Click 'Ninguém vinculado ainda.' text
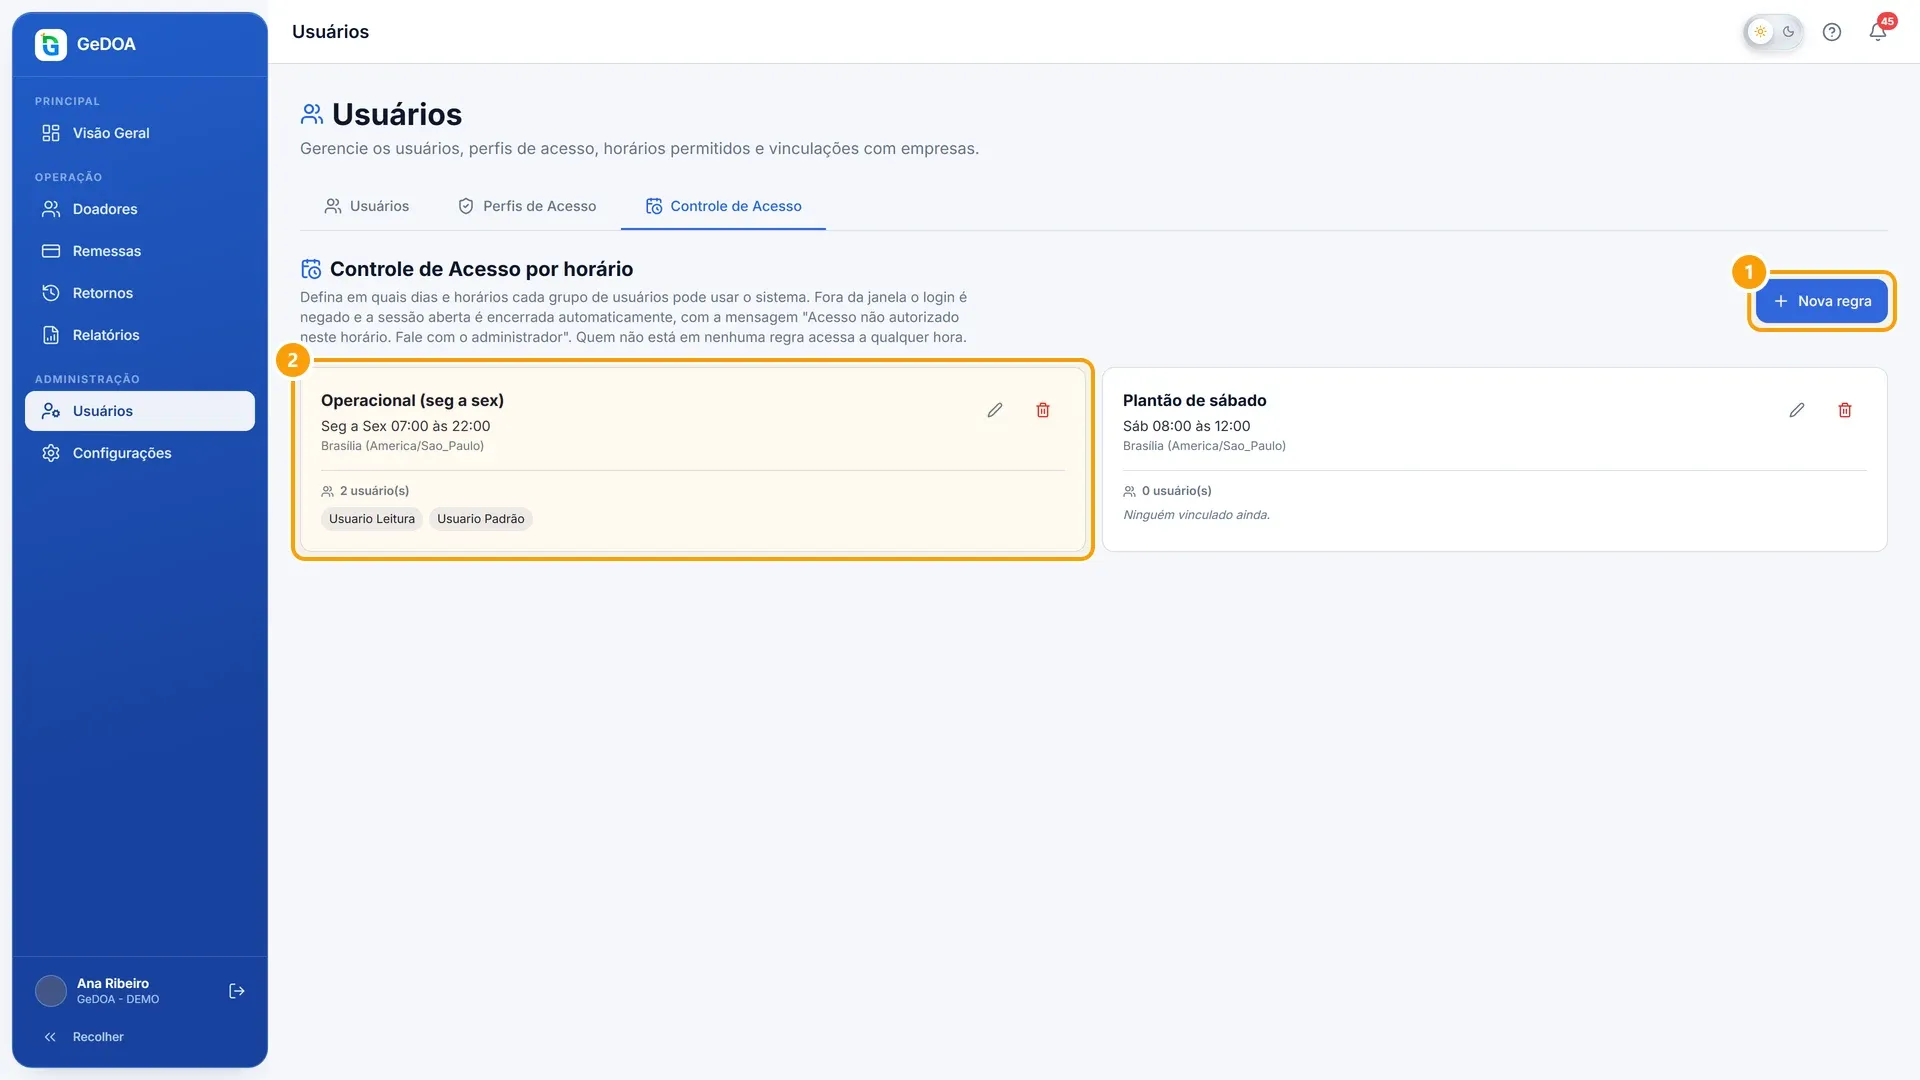Viewport: 1920px width, 1080px height. point(1197,515)
